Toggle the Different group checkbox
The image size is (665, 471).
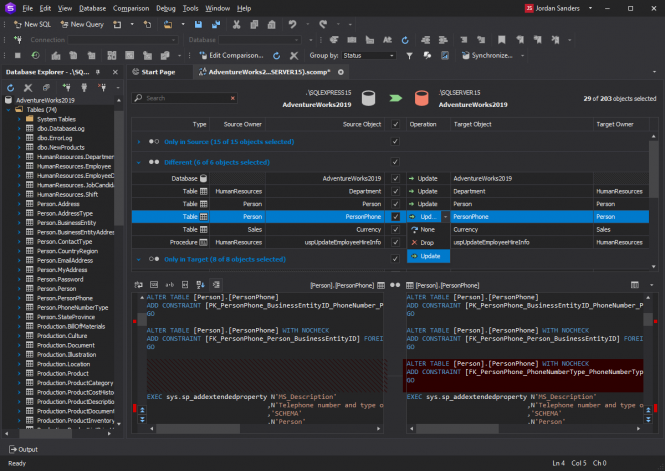[395, 162]
